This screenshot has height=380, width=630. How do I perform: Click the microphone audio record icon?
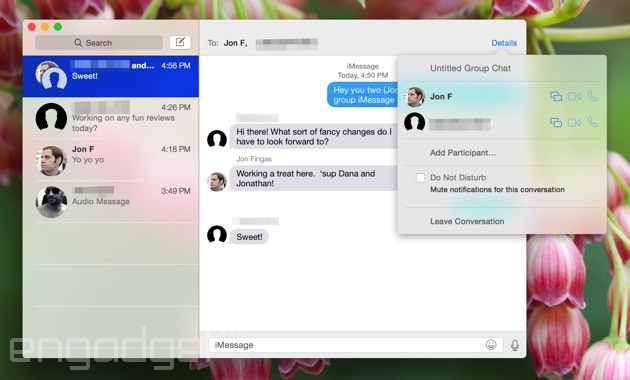pos(515,345)
